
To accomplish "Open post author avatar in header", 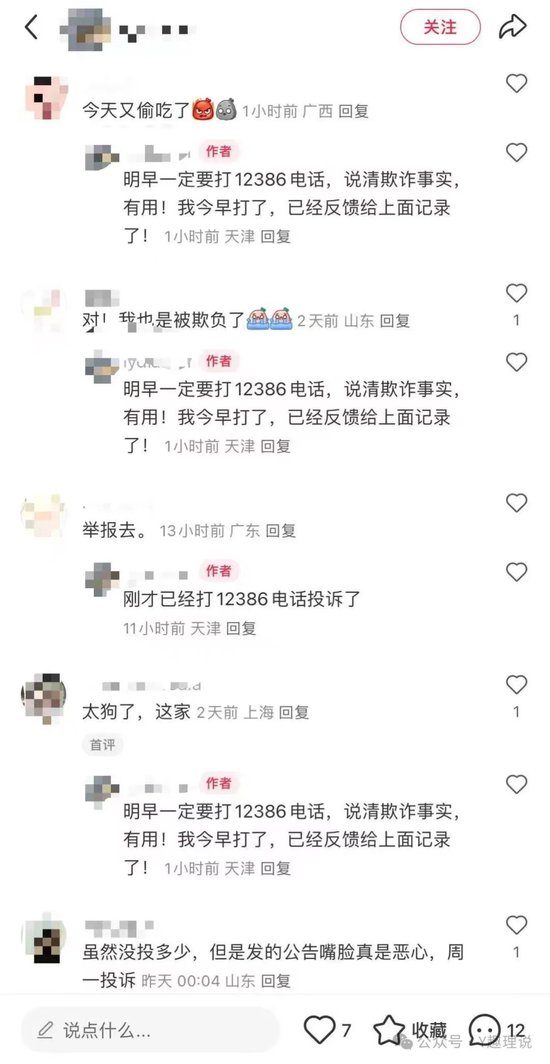I will coord(86,28).
